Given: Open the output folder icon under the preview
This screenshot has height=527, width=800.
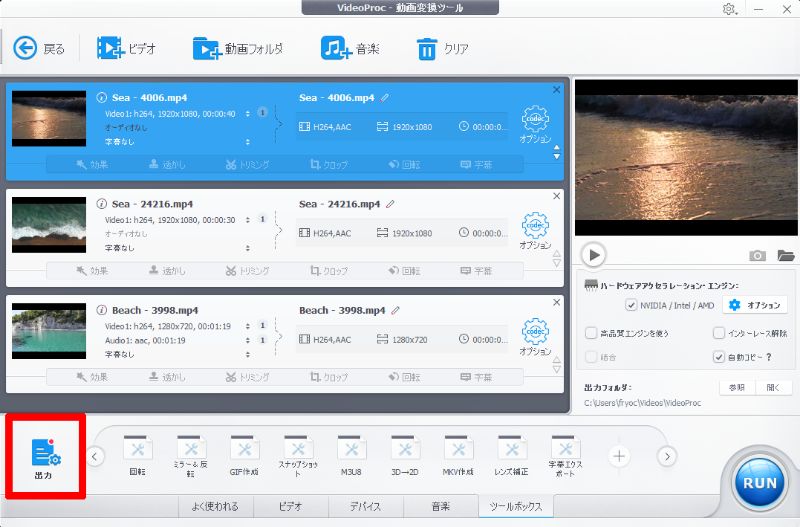Looking at the screenshot, I should 786,255.
